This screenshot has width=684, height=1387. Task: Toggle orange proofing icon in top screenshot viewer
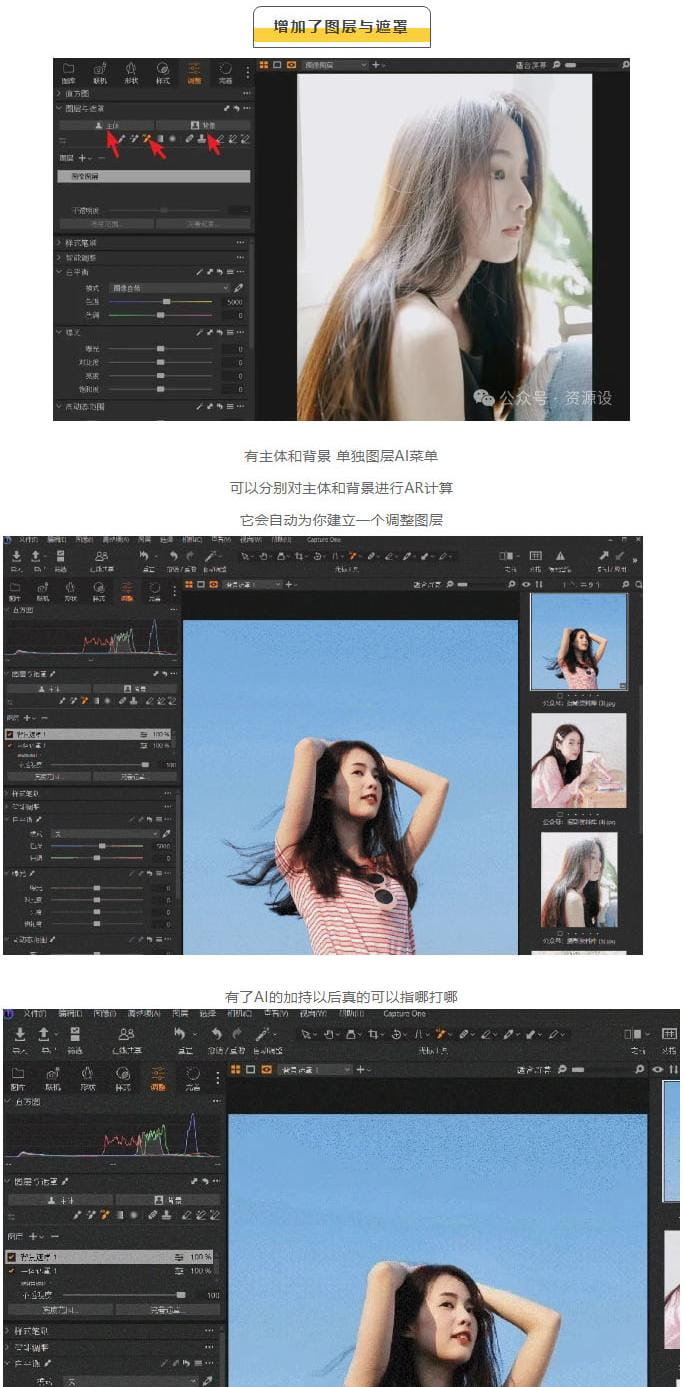[291, 64]
